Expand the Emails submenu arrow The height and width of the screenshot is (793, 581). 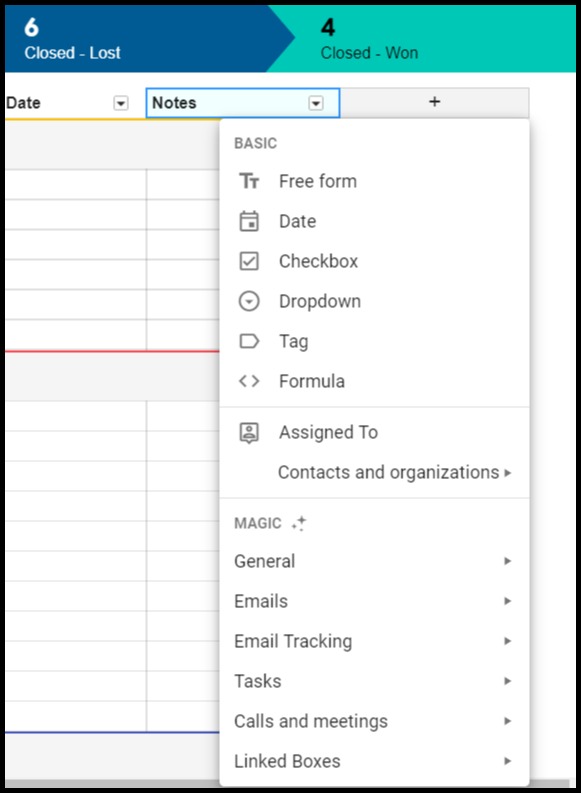pos(507,601)
